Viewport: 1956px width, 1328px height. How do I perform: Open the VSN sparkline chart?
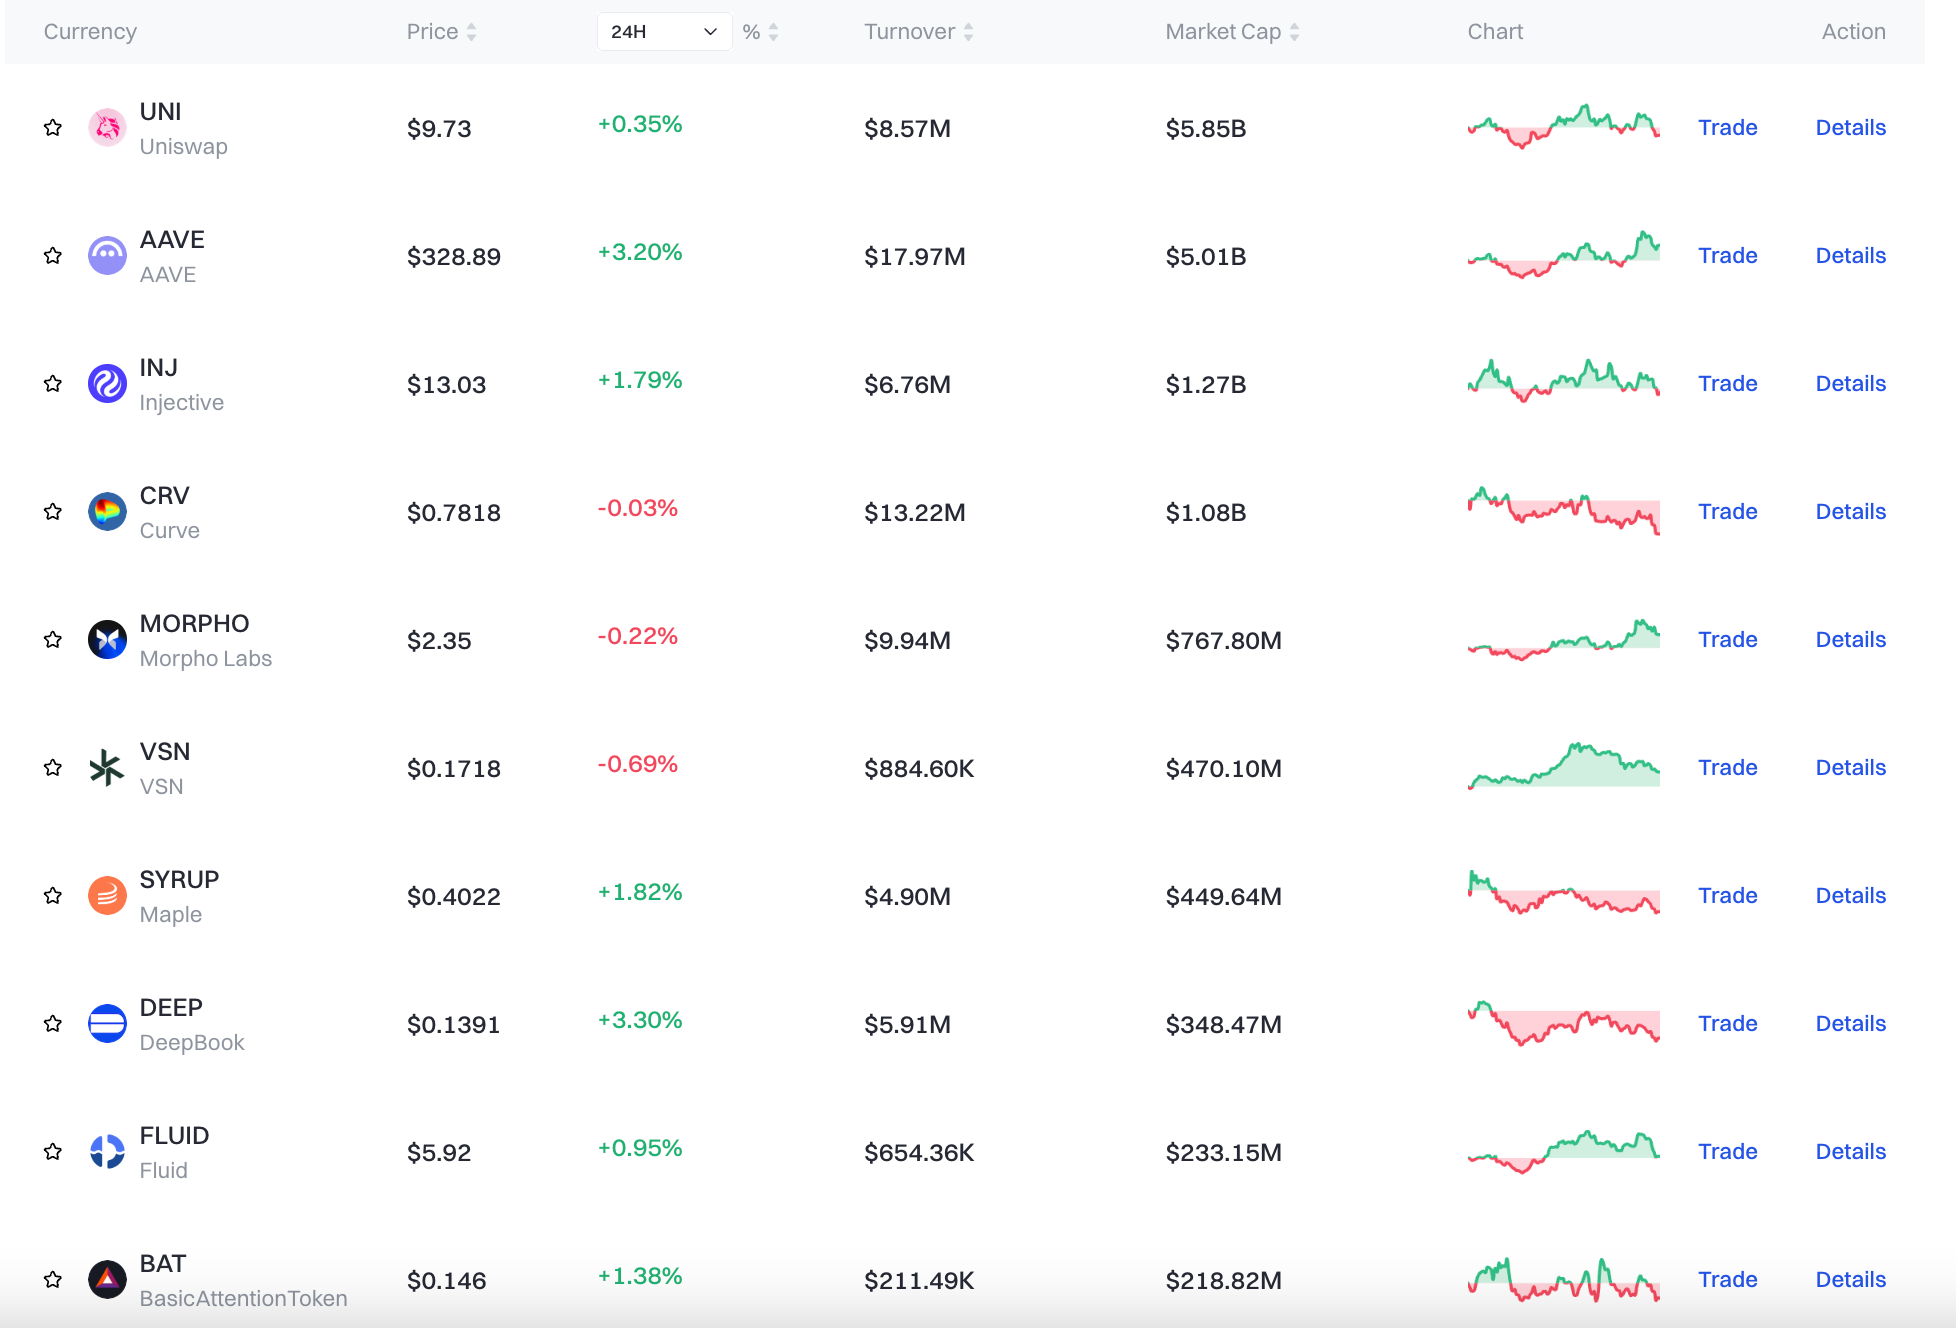point(1564,766)
